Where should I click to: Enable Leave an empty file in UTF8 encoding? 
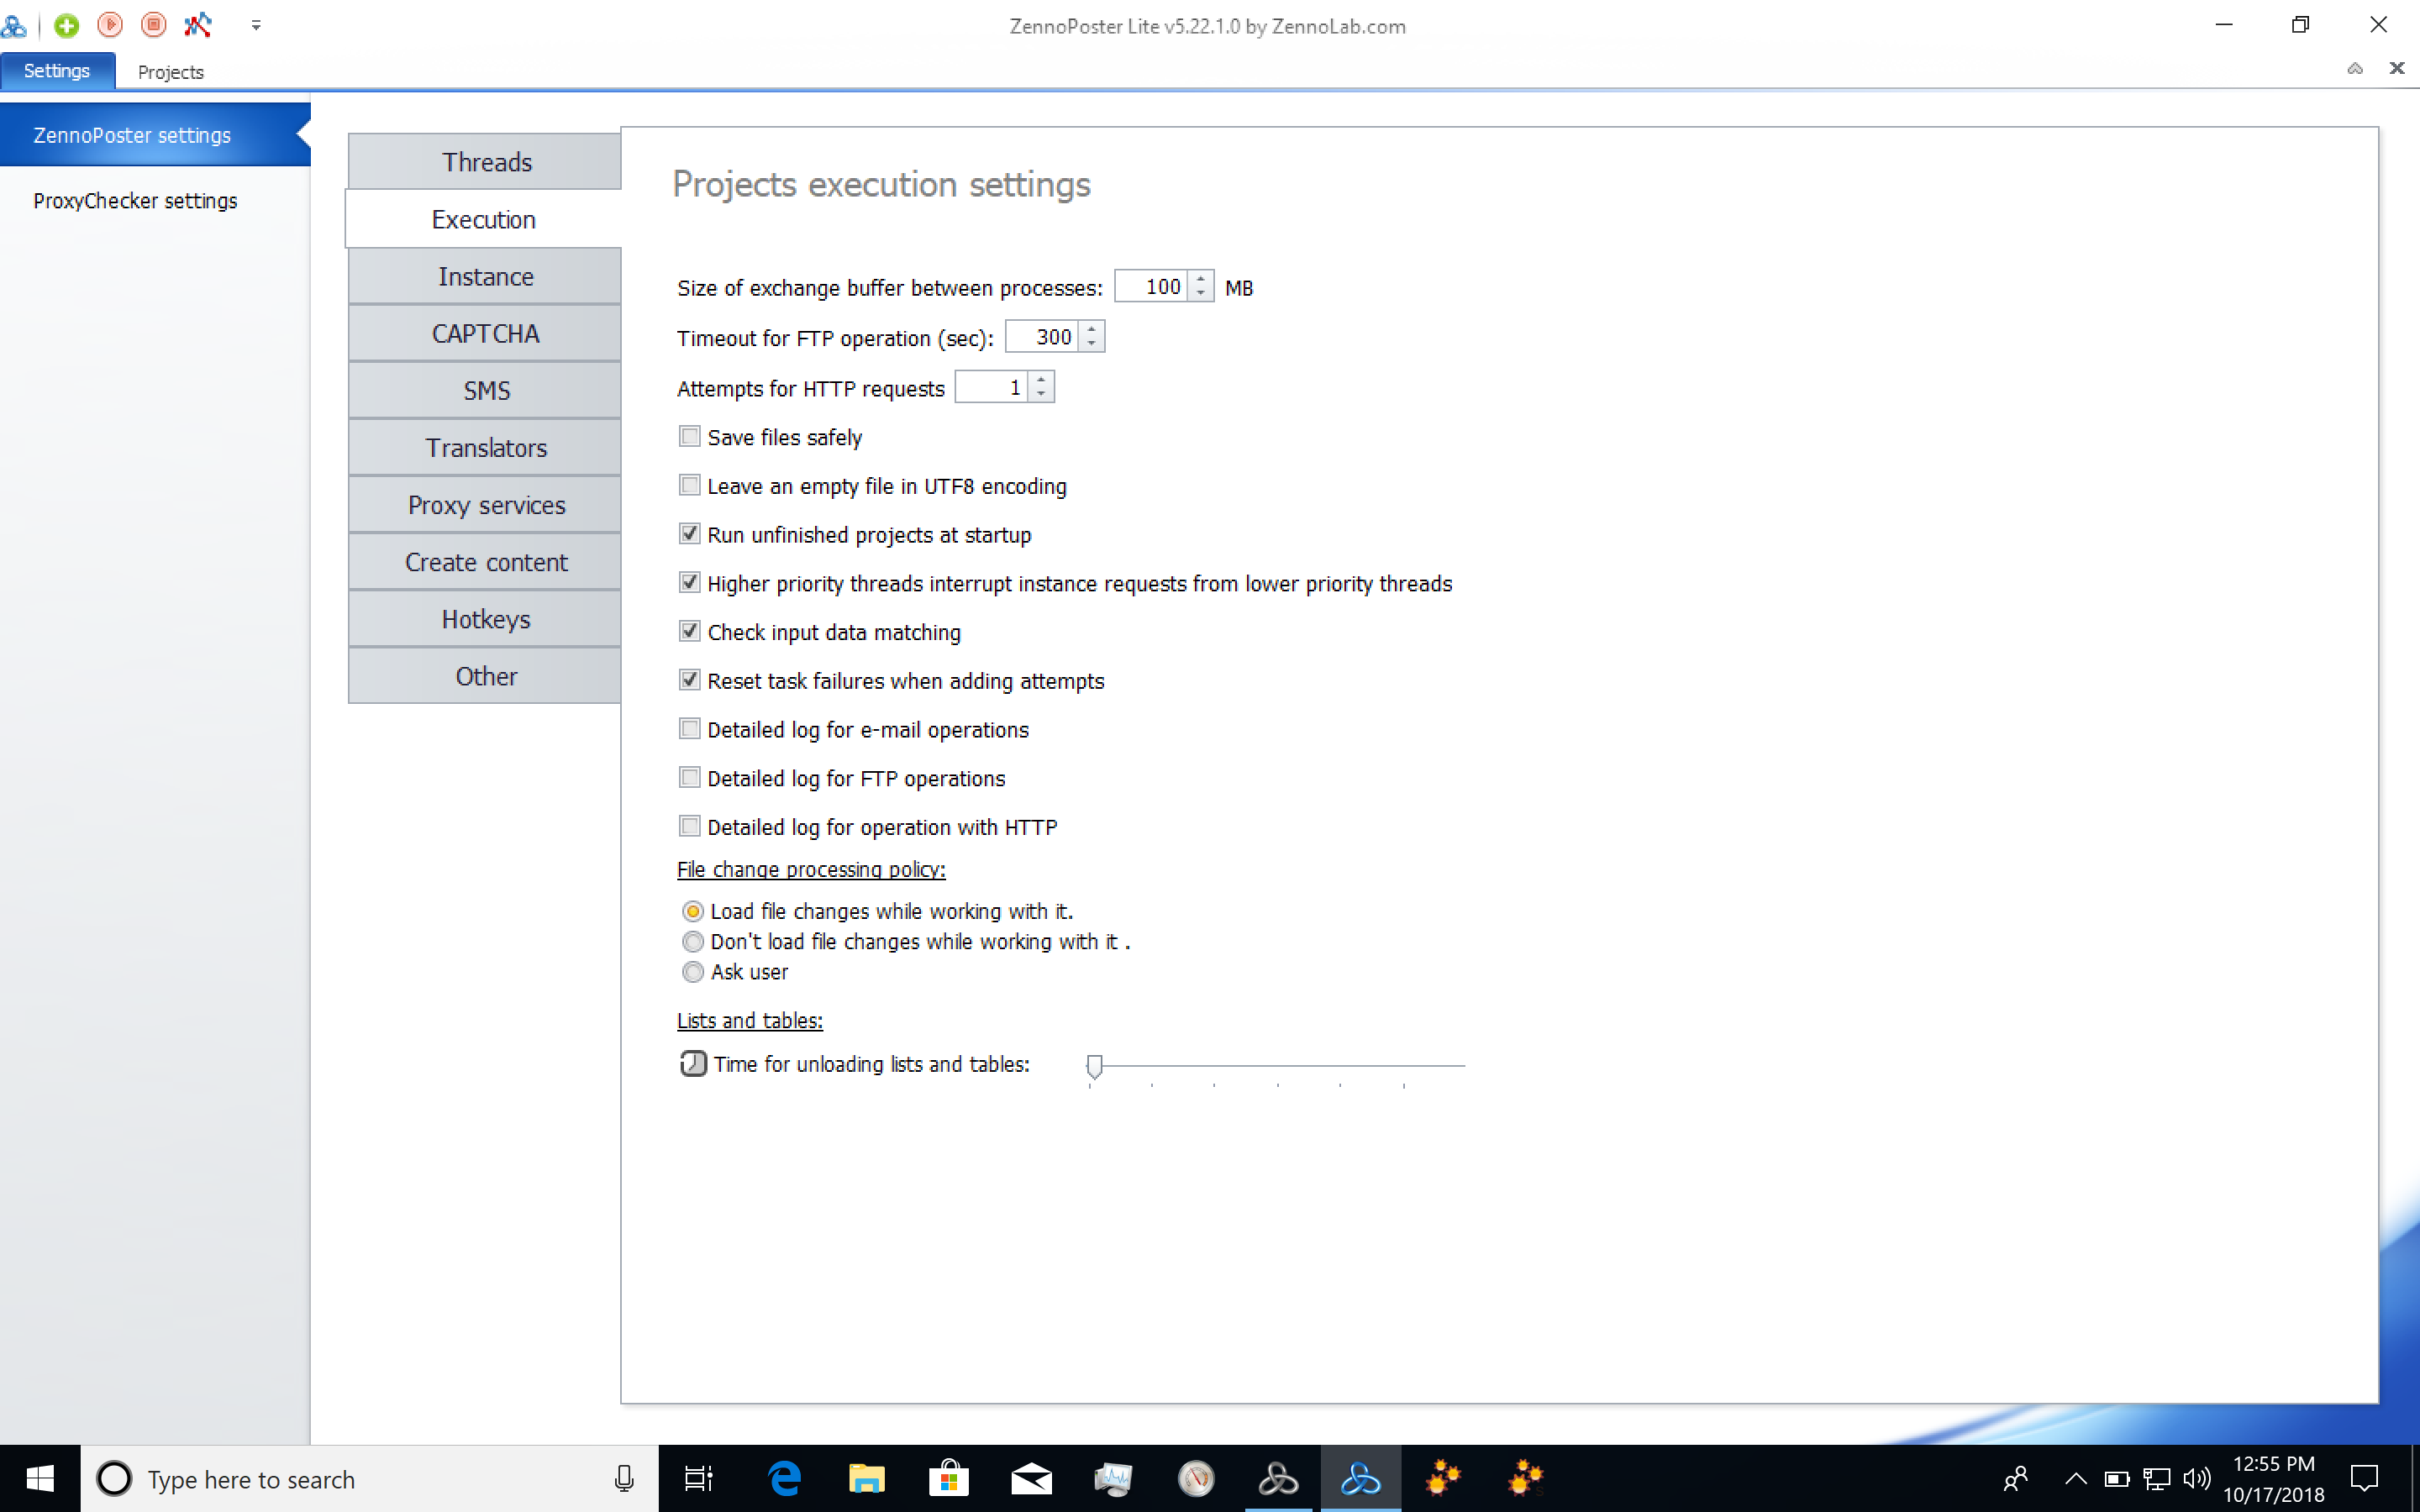(x=689, y=485)
